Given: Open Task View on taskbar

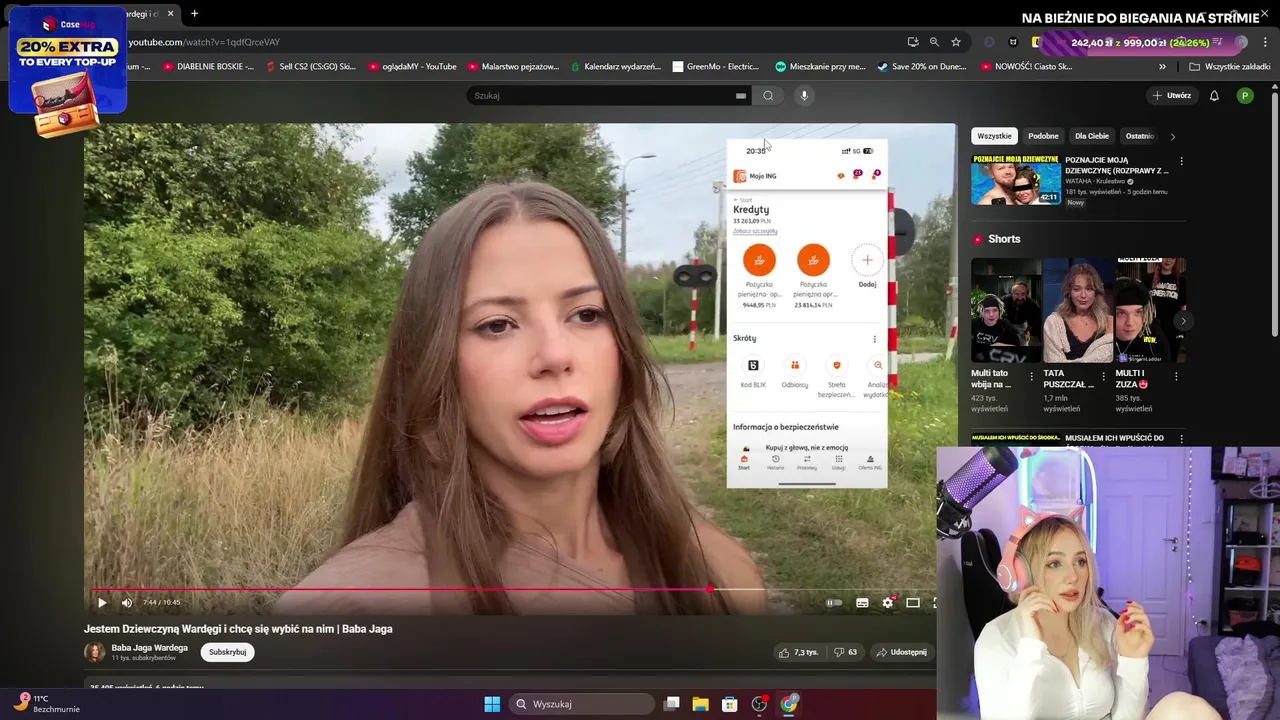Looking at the screenshot, I should (672, 704).
